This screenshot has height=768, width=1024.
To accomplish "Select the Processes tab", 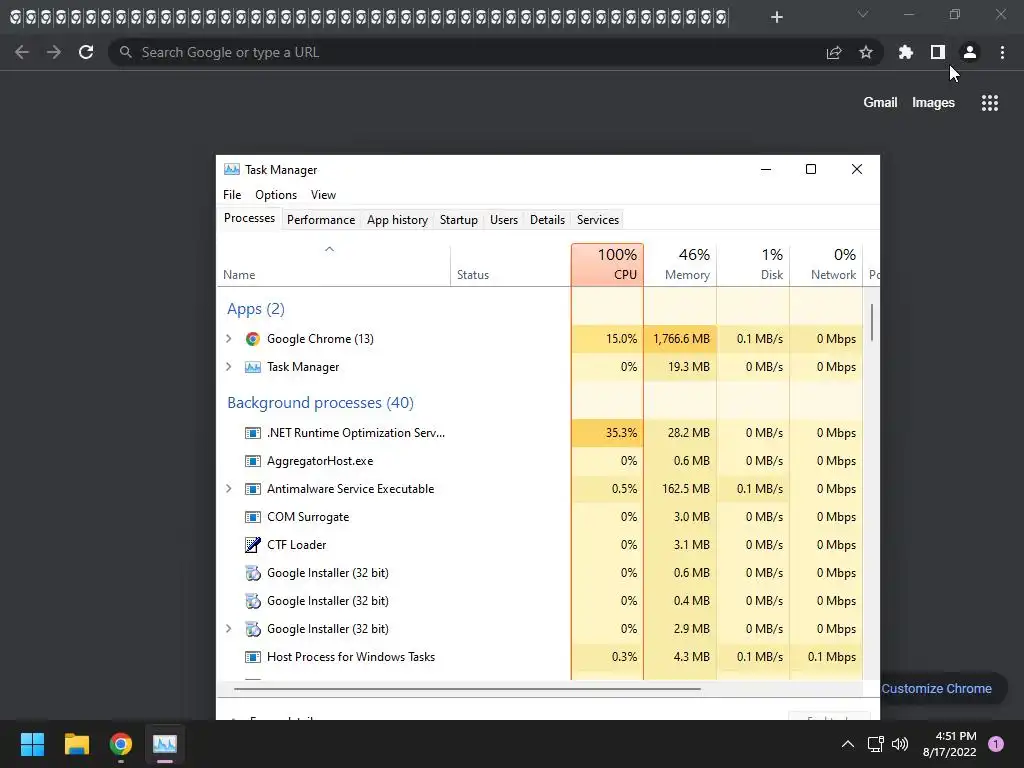I will [249, 219].
